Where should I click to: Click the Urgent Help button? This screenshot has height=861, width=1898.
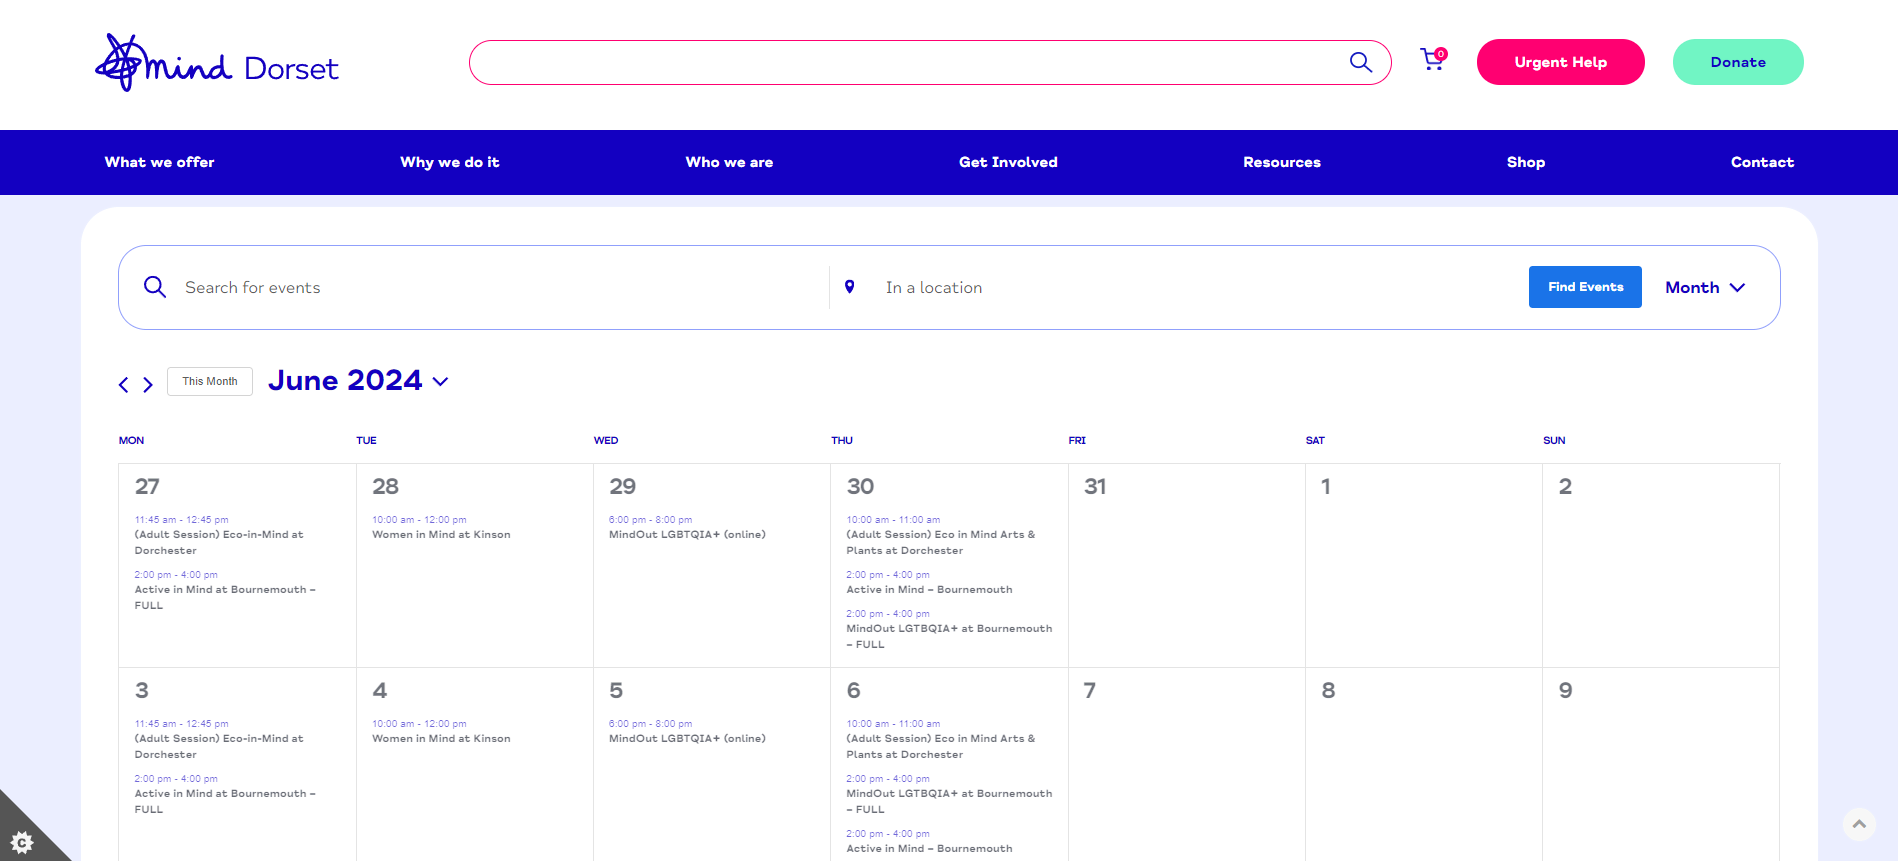1560,62
